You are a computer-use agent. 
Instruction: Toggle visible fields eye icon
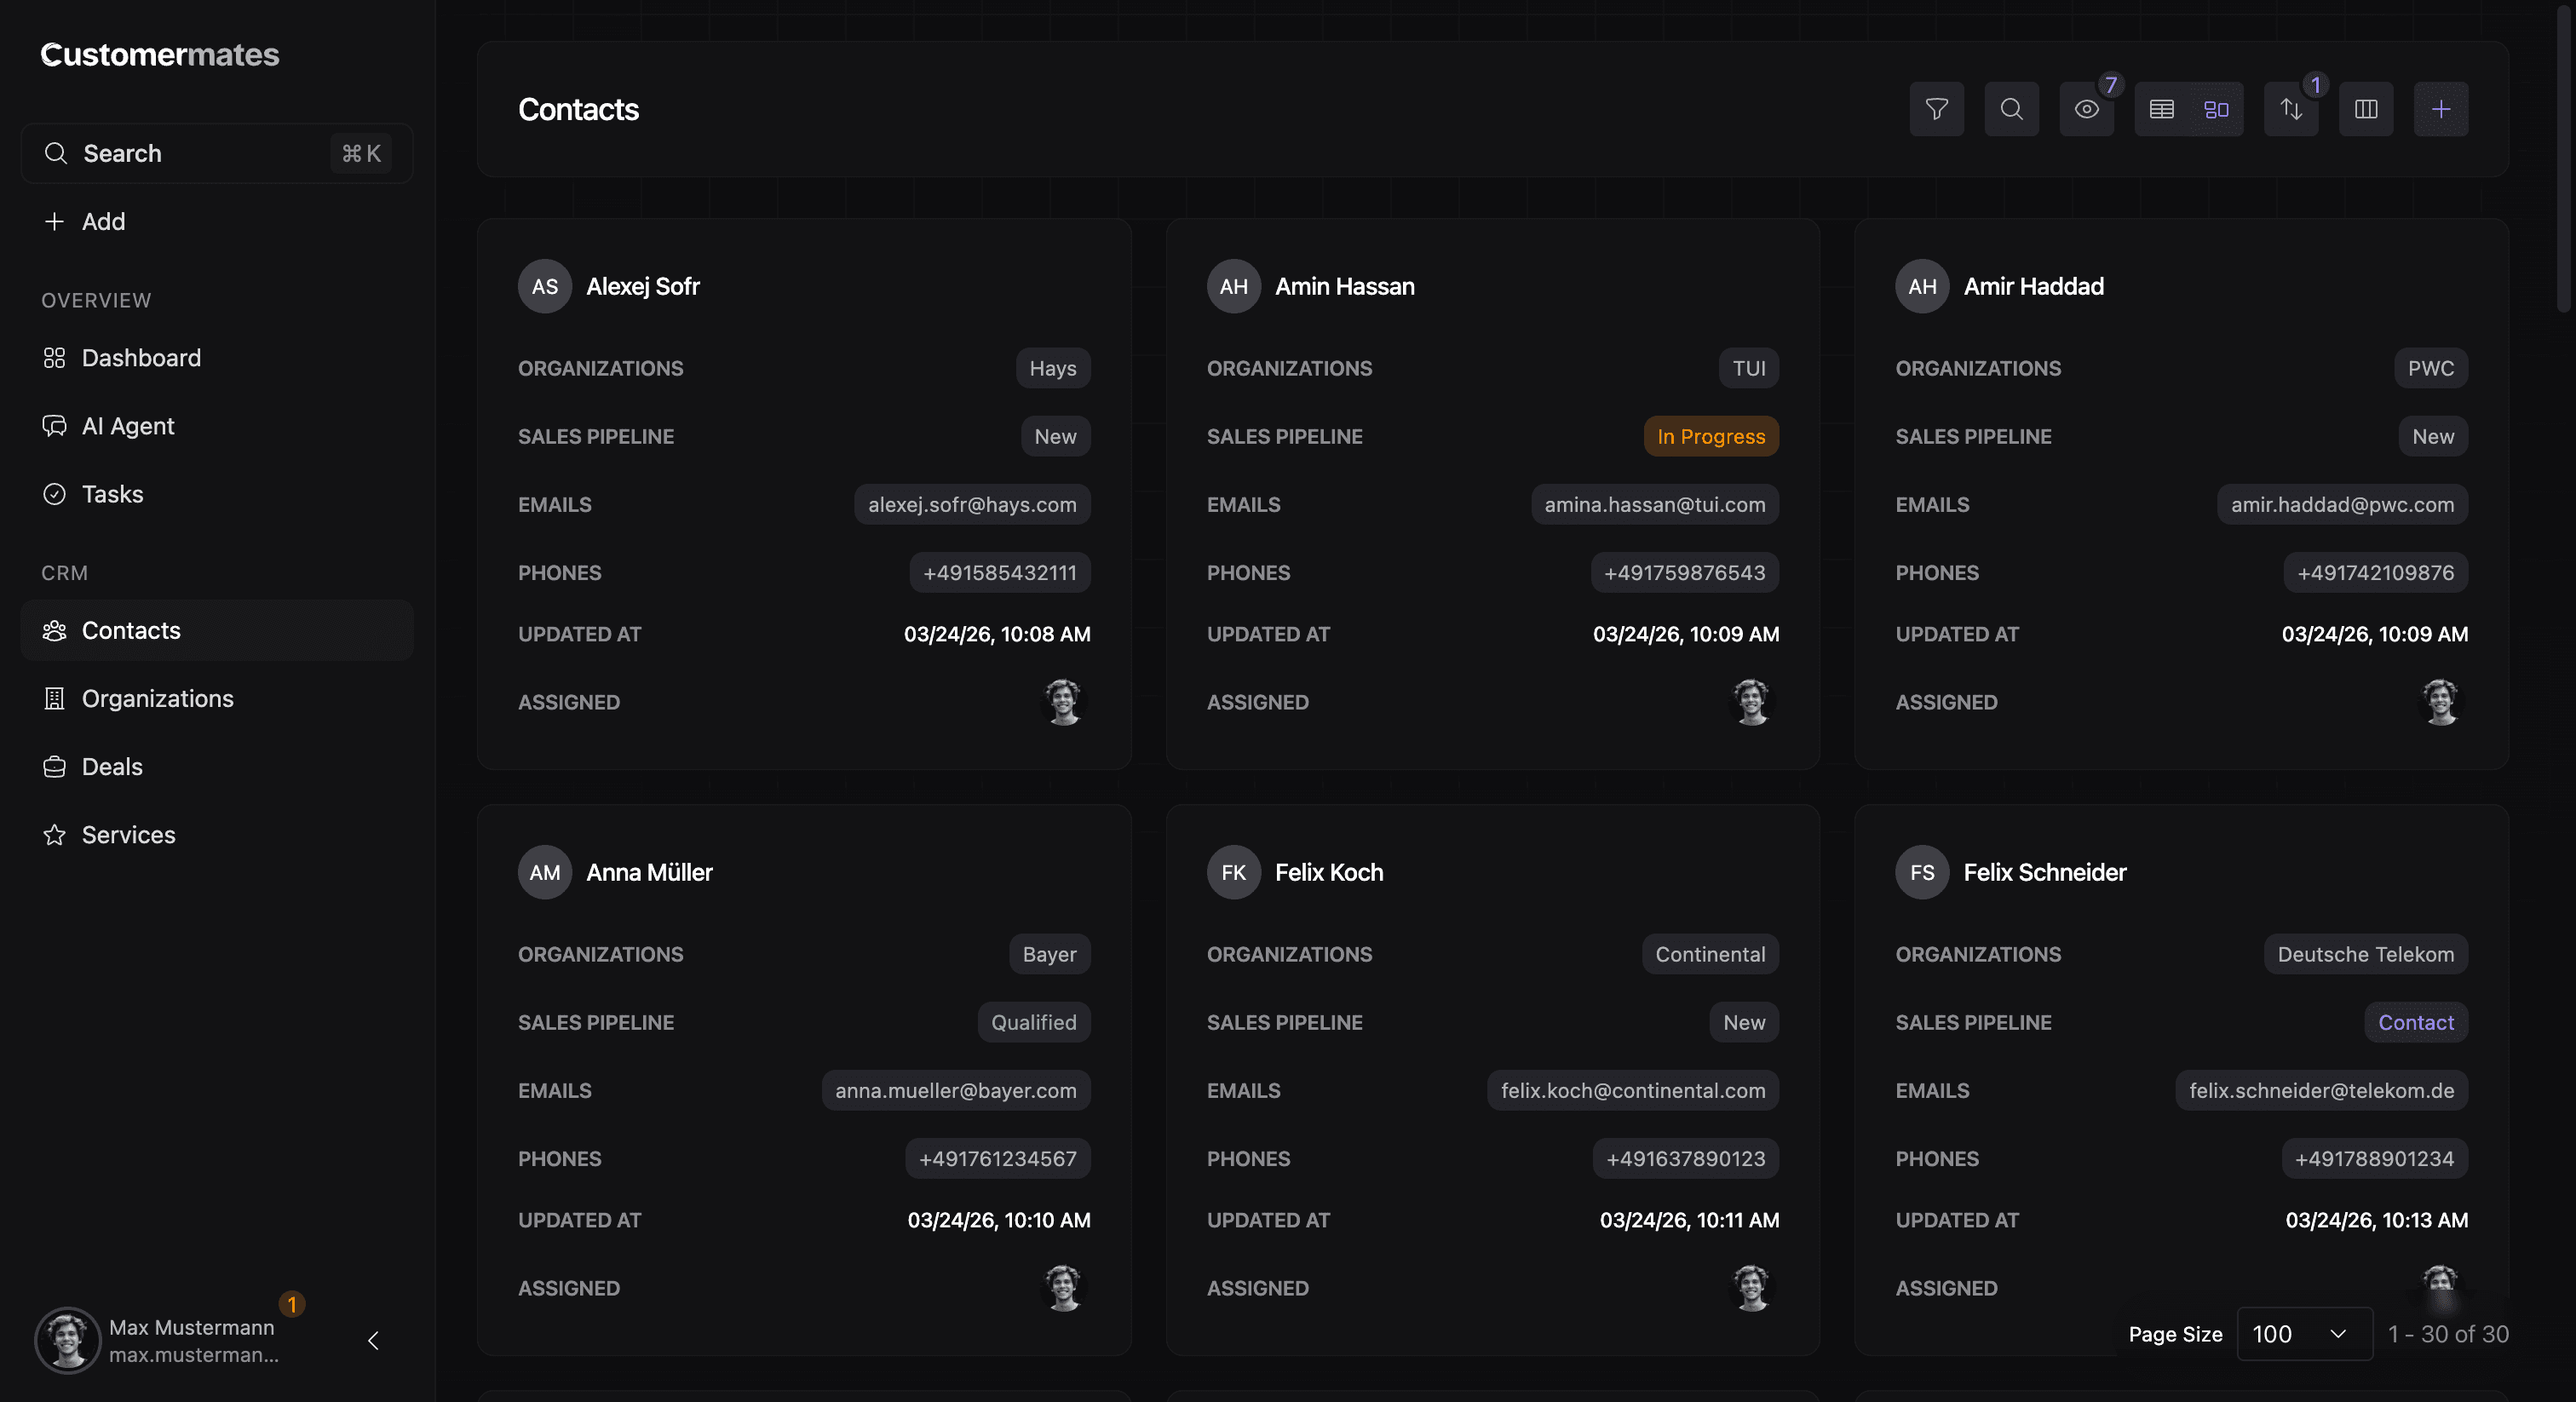click(x=2086, y=109)
